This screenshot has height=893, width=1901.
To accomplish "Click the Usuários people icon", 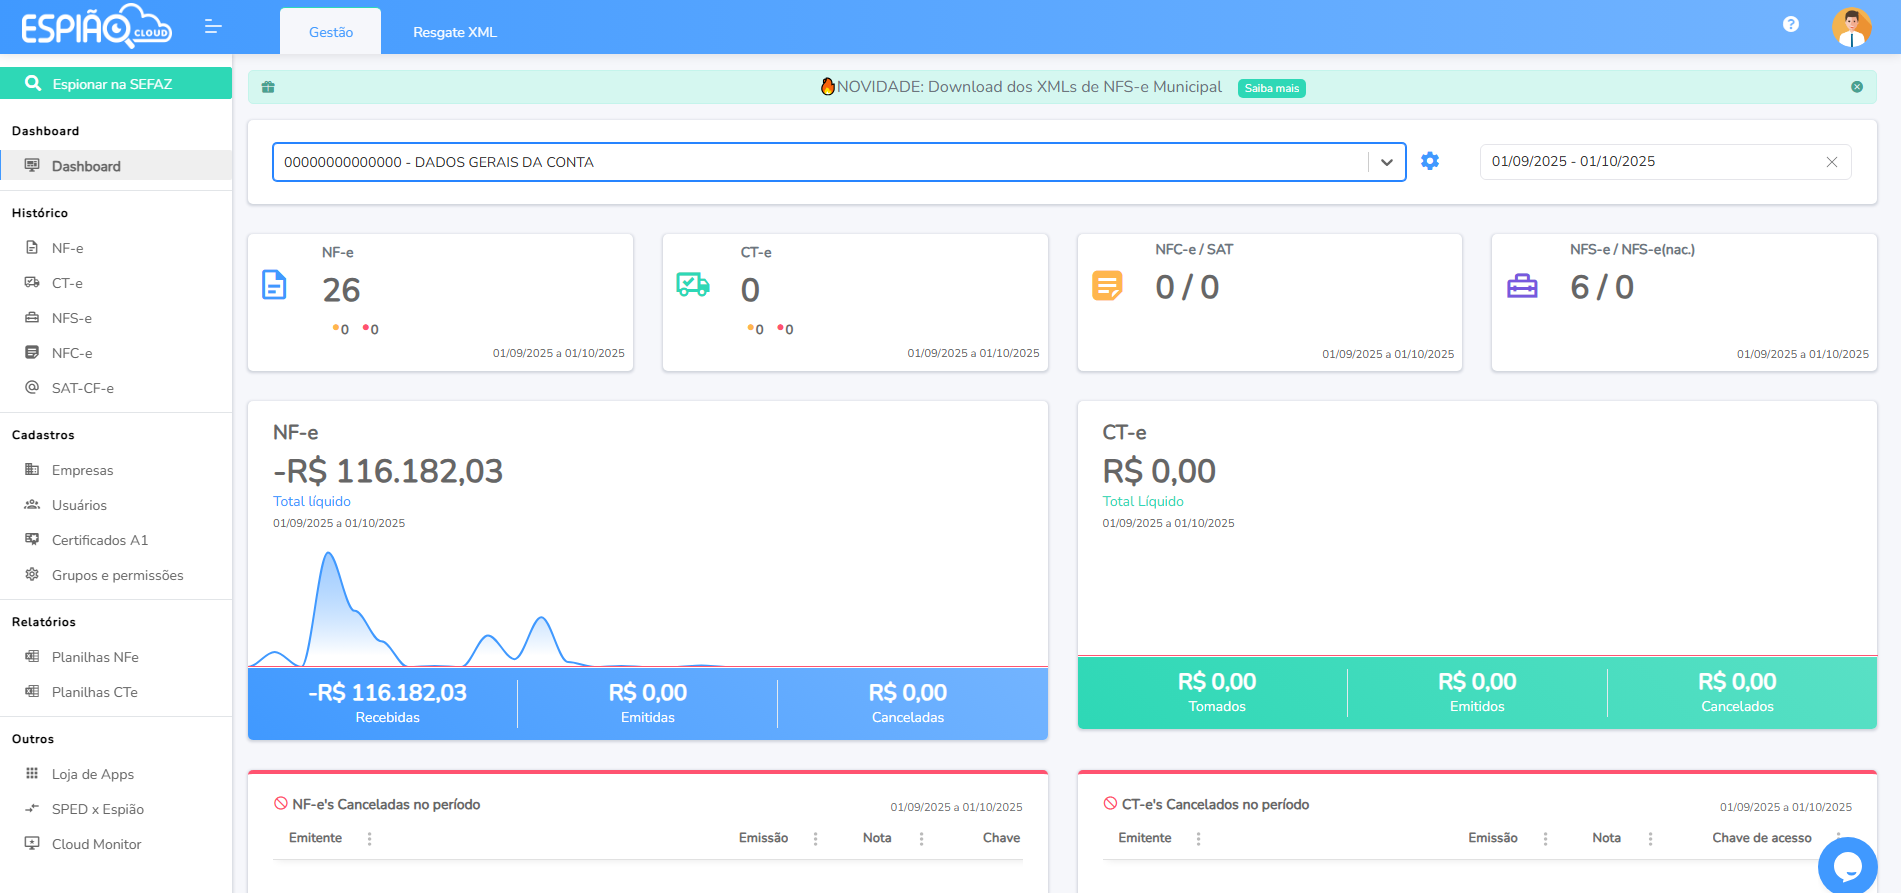I will (32, 504).
